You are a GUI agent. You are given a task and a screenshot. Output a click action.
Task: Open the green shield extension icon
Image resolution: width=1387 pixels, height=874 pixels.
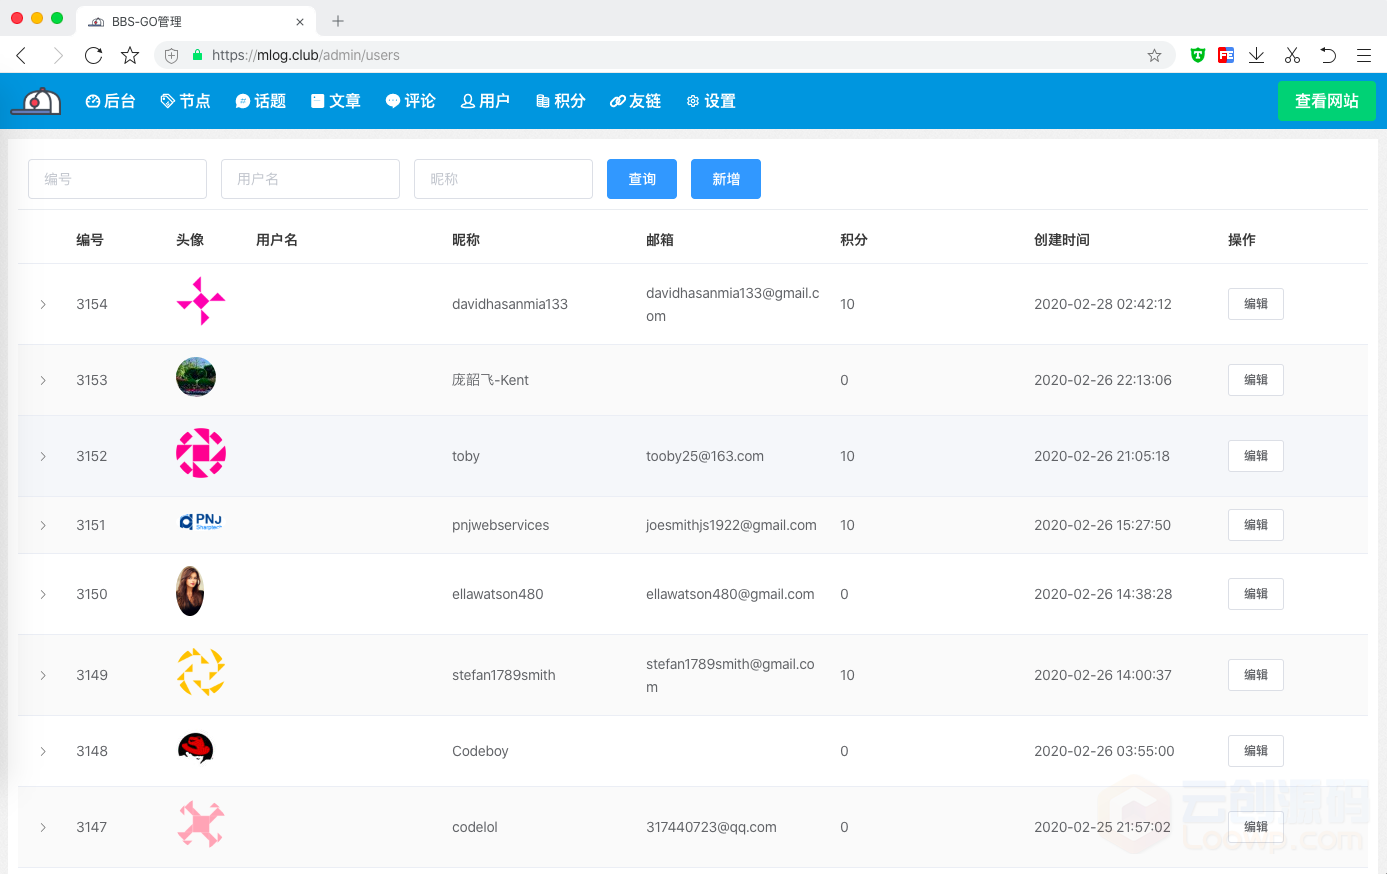[1198, 55]
